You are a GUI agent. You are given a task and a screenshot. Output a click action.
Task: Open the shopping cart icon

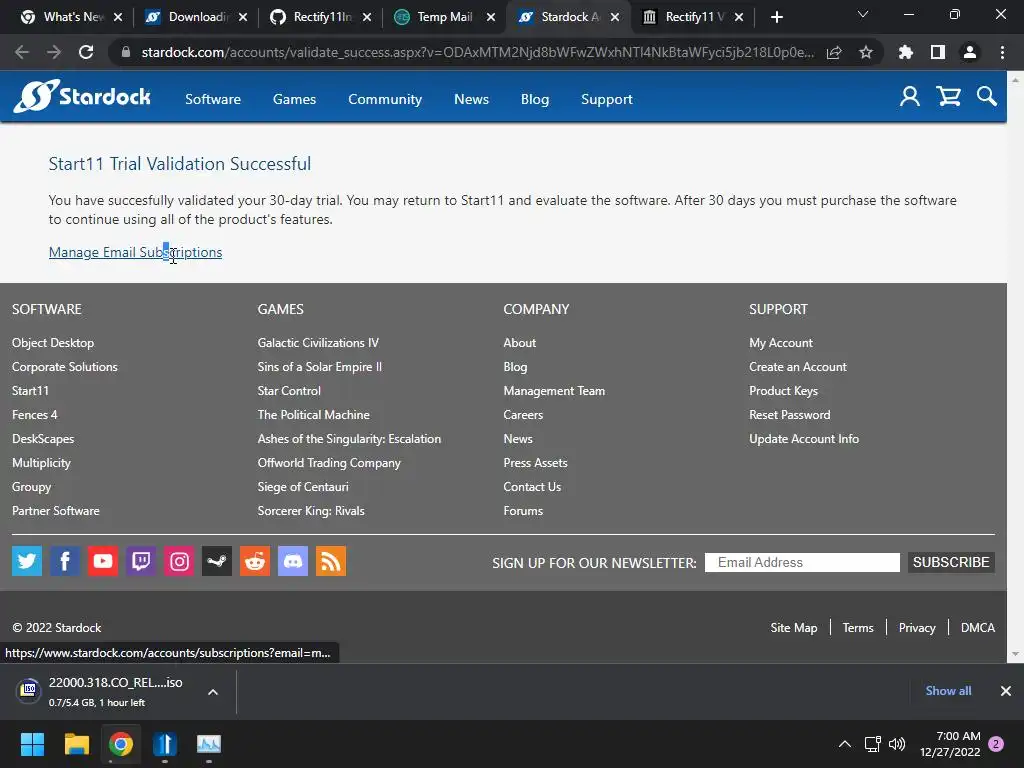[948, 97]
